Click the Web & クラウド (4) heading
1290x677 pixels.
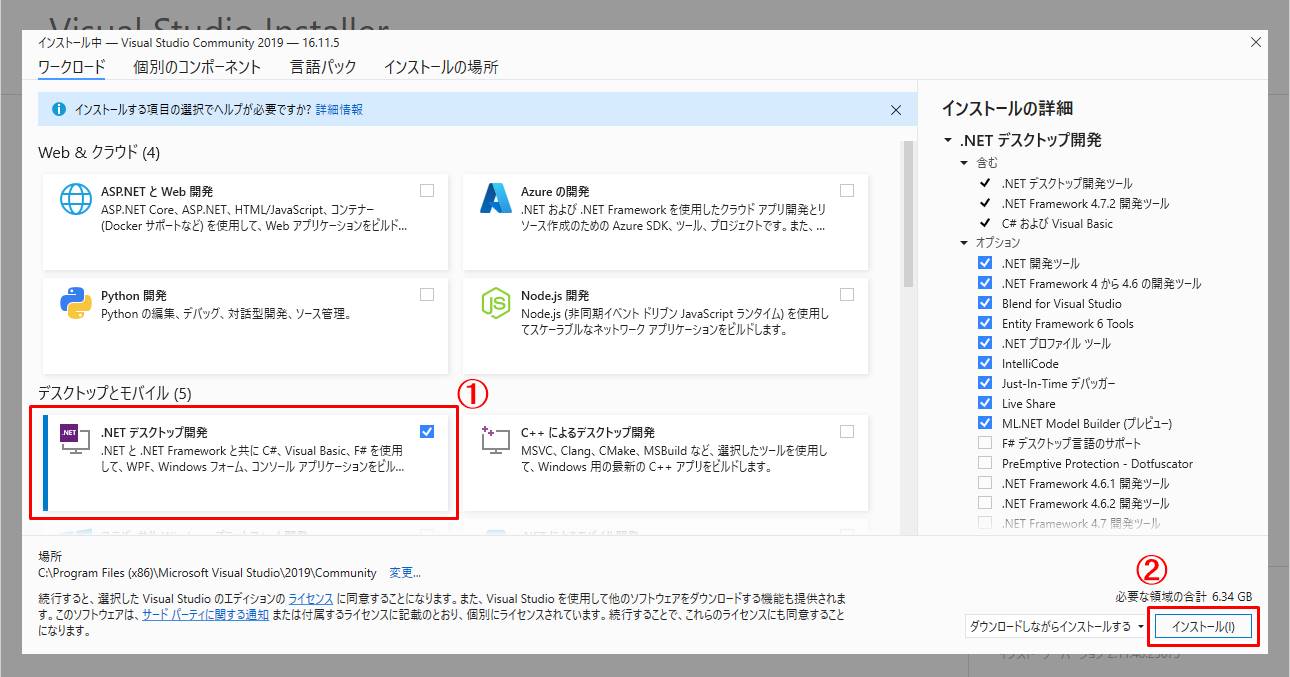[99, 153]
